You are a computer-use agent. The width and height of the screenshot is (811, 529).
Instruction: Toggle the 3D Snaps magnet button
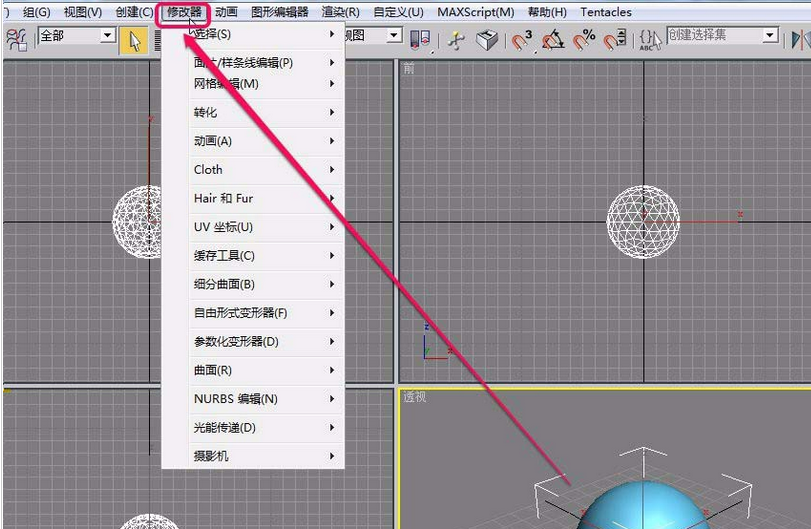523,39
